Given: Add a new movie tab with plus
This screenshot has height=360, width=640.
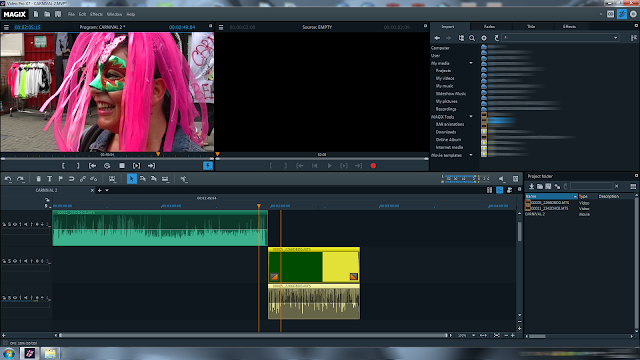Looking at the screenshot, I should 100,190.
